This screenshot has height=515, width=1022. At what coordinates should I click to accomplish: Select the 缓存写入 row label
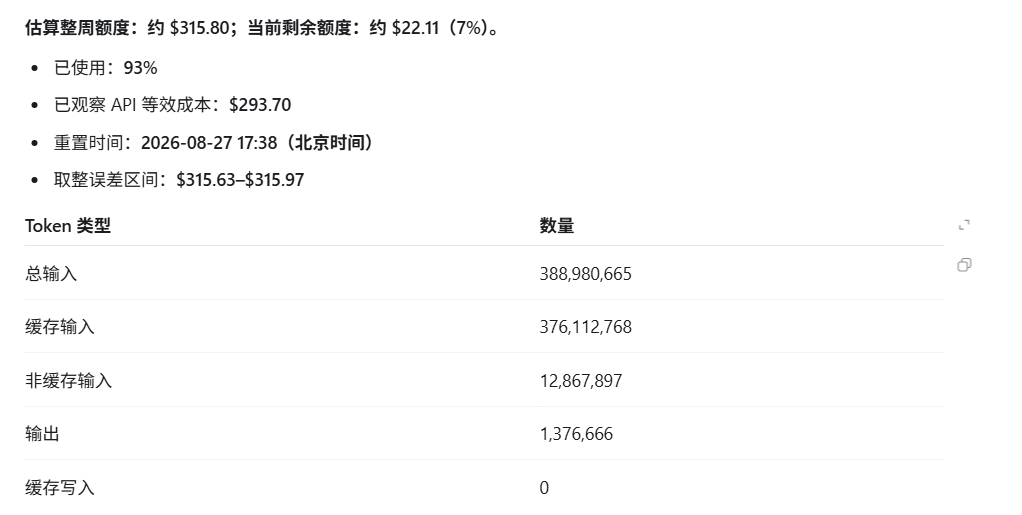pyautogui.click(x=60, y=487)
